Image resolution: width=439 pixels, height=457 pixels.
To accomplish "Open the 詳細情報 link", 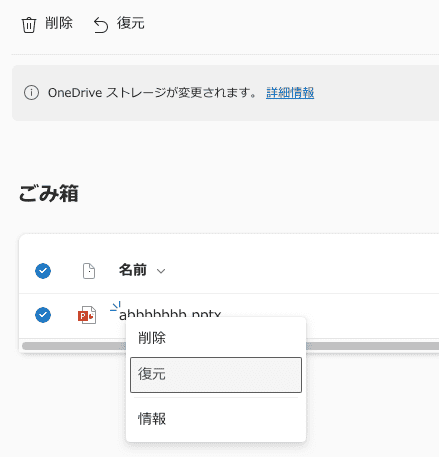I will (x=290, y=93).
